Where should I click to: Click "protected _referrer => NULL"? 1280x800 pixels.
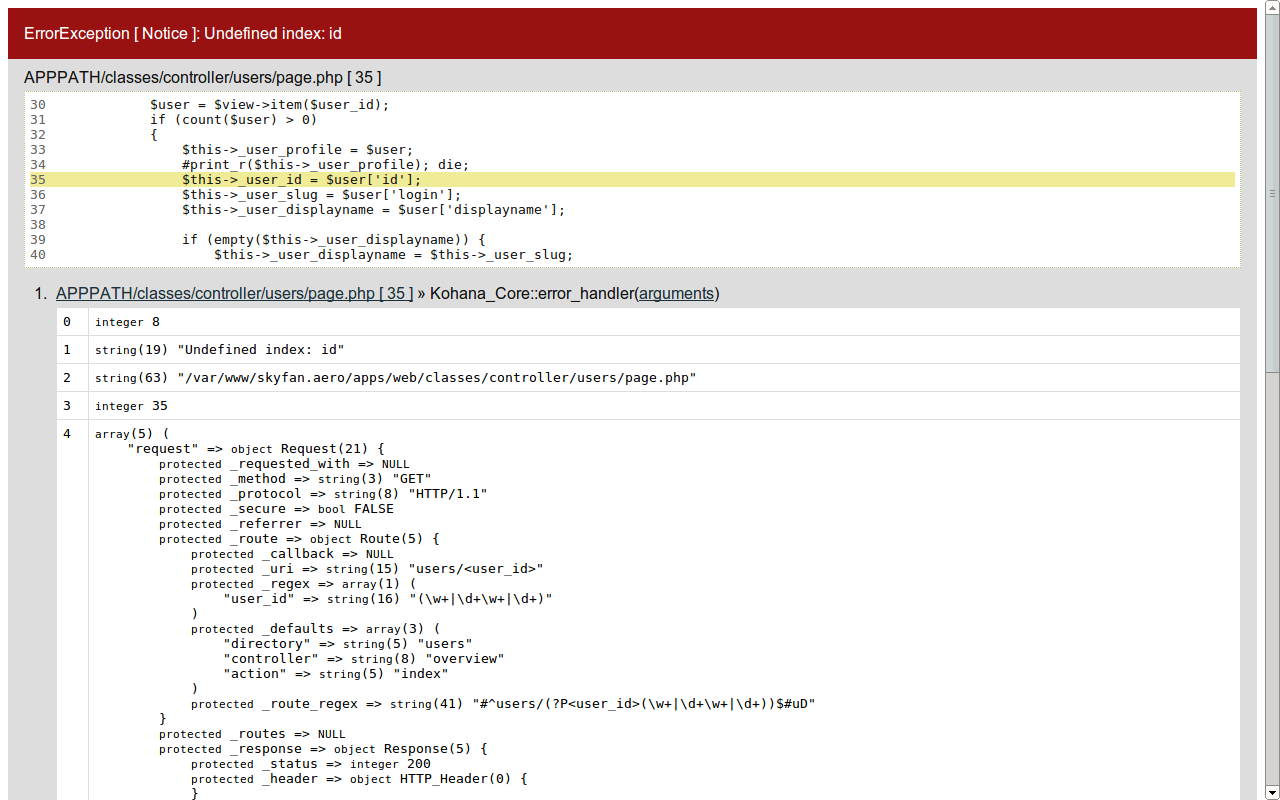coord(260,524)
